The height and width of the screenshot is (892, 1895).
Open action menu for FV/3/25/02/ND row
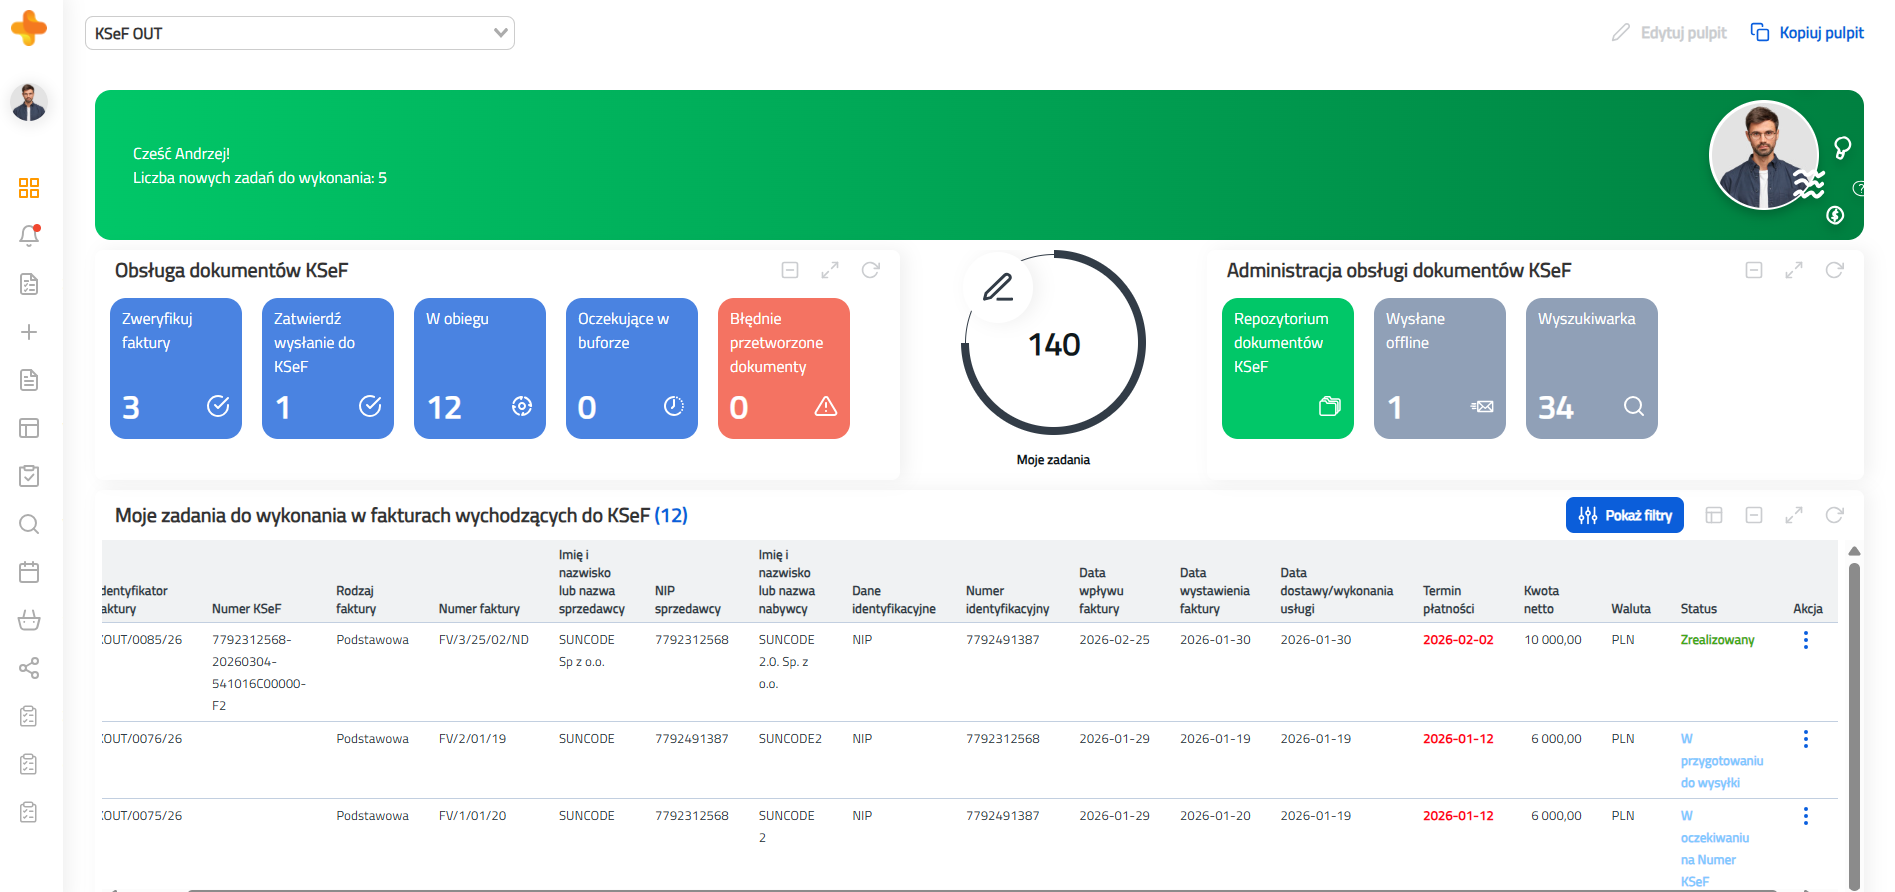(x=1805, y=640)
